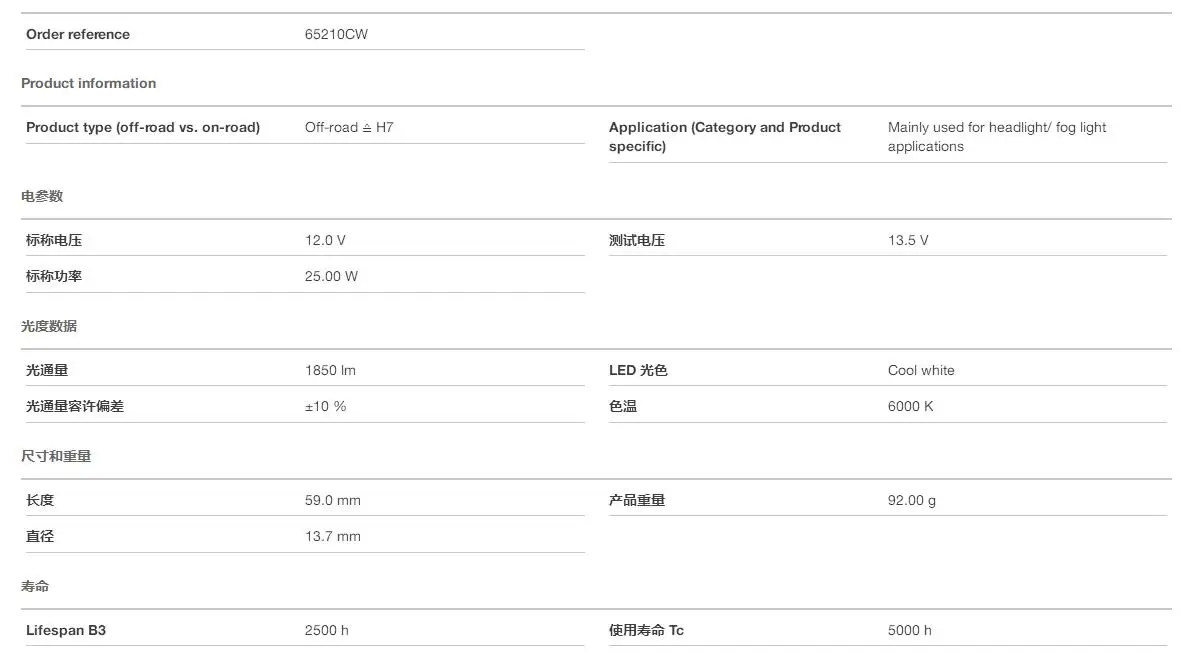Select the 2500 h value

(x=327, y=630)
